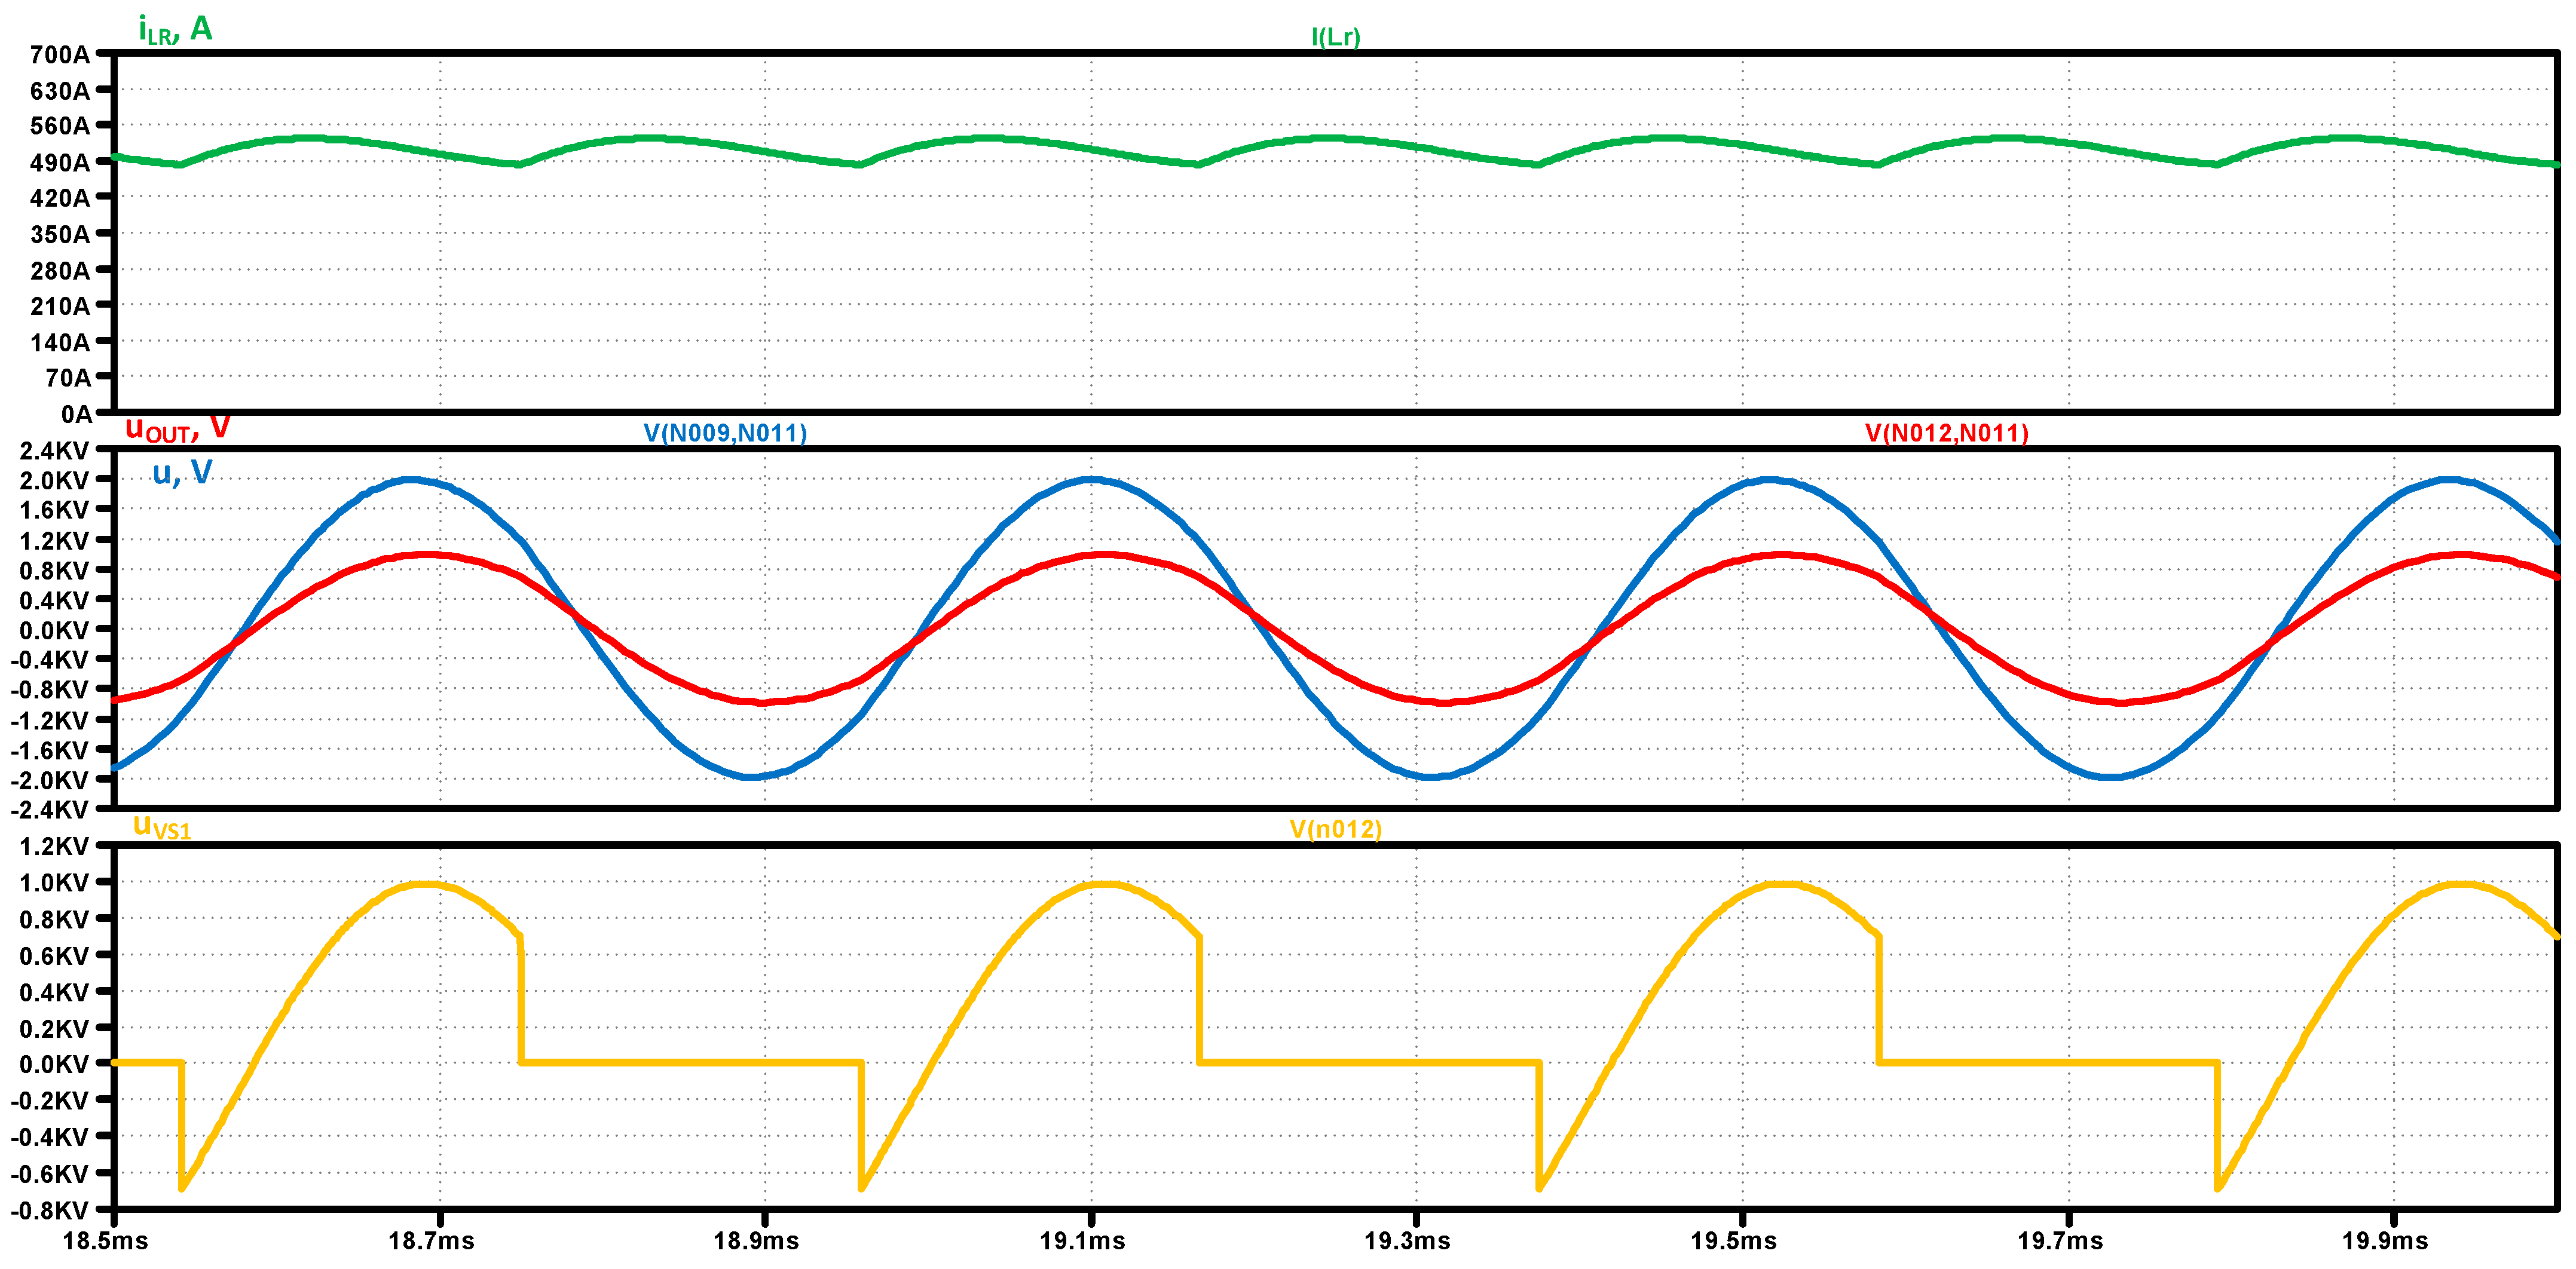Click the V(N009,N011) trace label
2576x1269 pixels.
point(725,433)
